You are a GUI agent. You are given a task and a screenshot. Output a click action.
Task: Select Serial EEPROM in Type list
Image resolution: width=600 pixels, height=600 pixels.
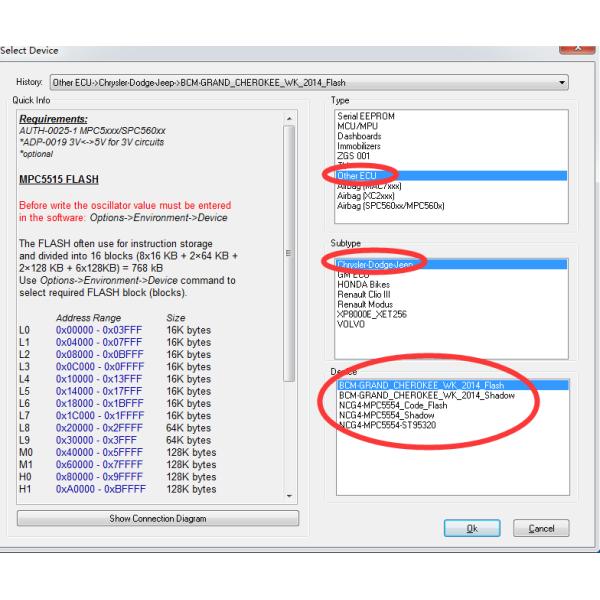click(367, 117)
